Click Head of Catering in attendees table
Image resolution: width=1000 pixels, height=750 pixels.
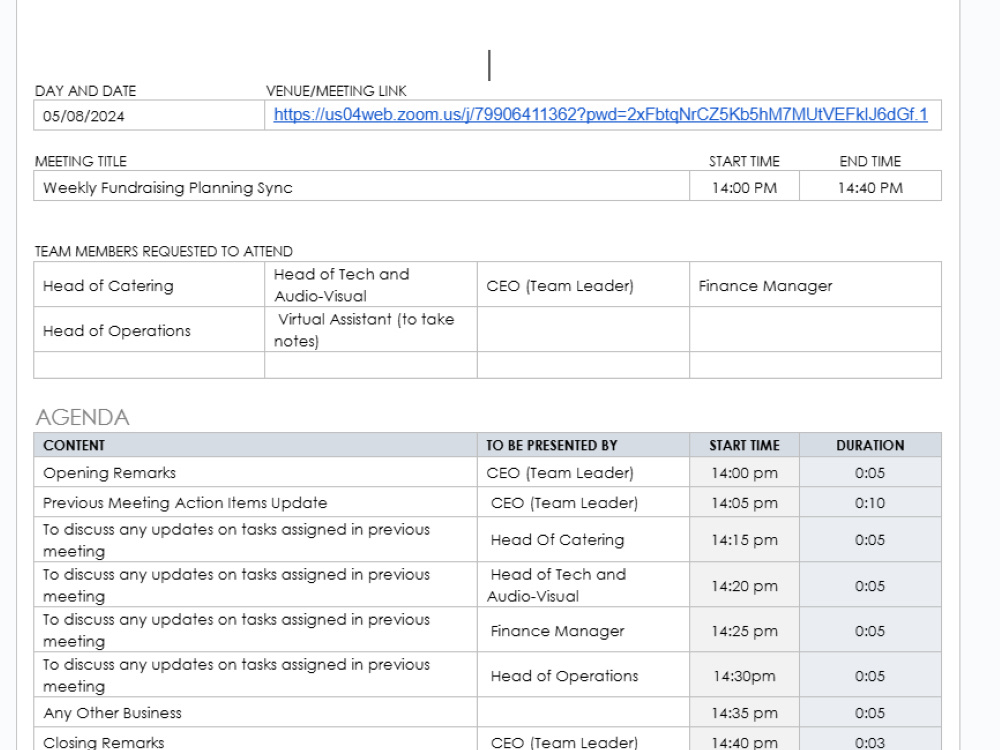tap(149, 285)
